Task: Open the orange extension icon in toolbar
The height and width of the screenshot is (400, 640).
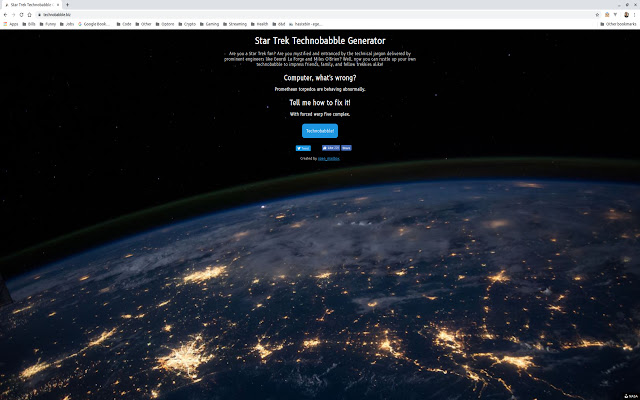Action: (x=607, y=15)
